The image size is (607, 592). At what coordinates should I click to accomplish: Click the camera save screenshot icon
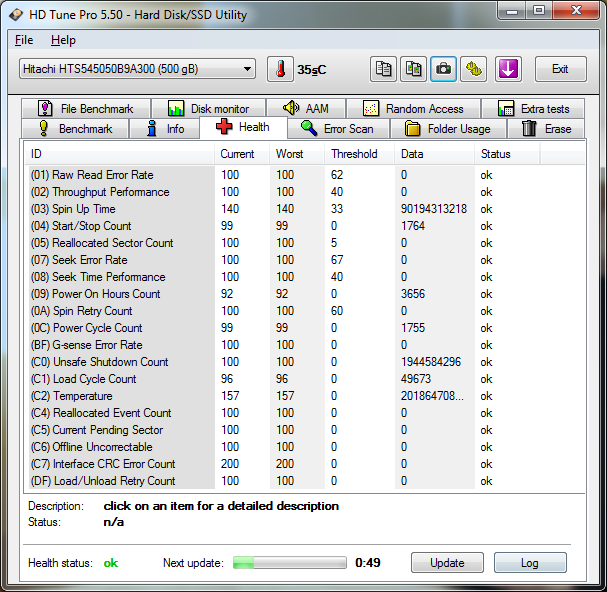click(x=443, y=69)
